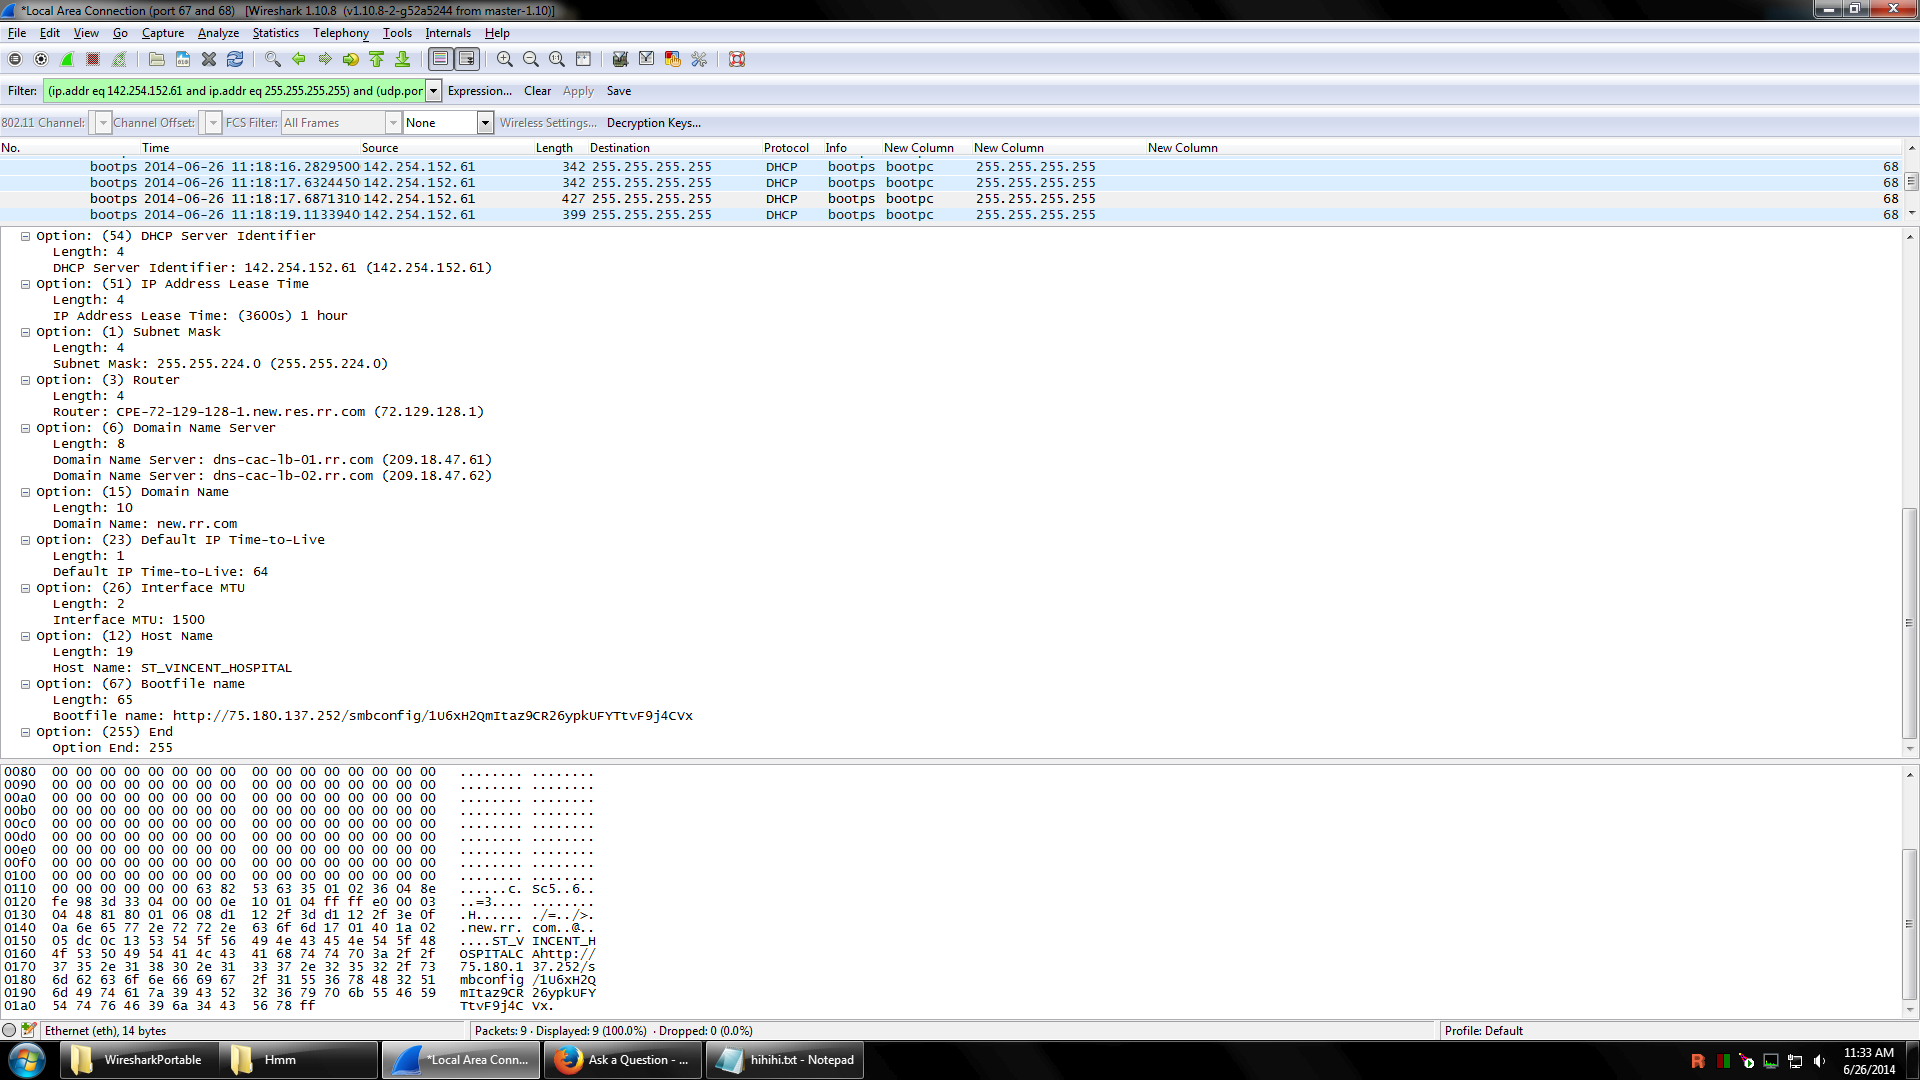Edit display filters
The height and width of the screenshot is (1080, 1920).
[x=647, y=59]
